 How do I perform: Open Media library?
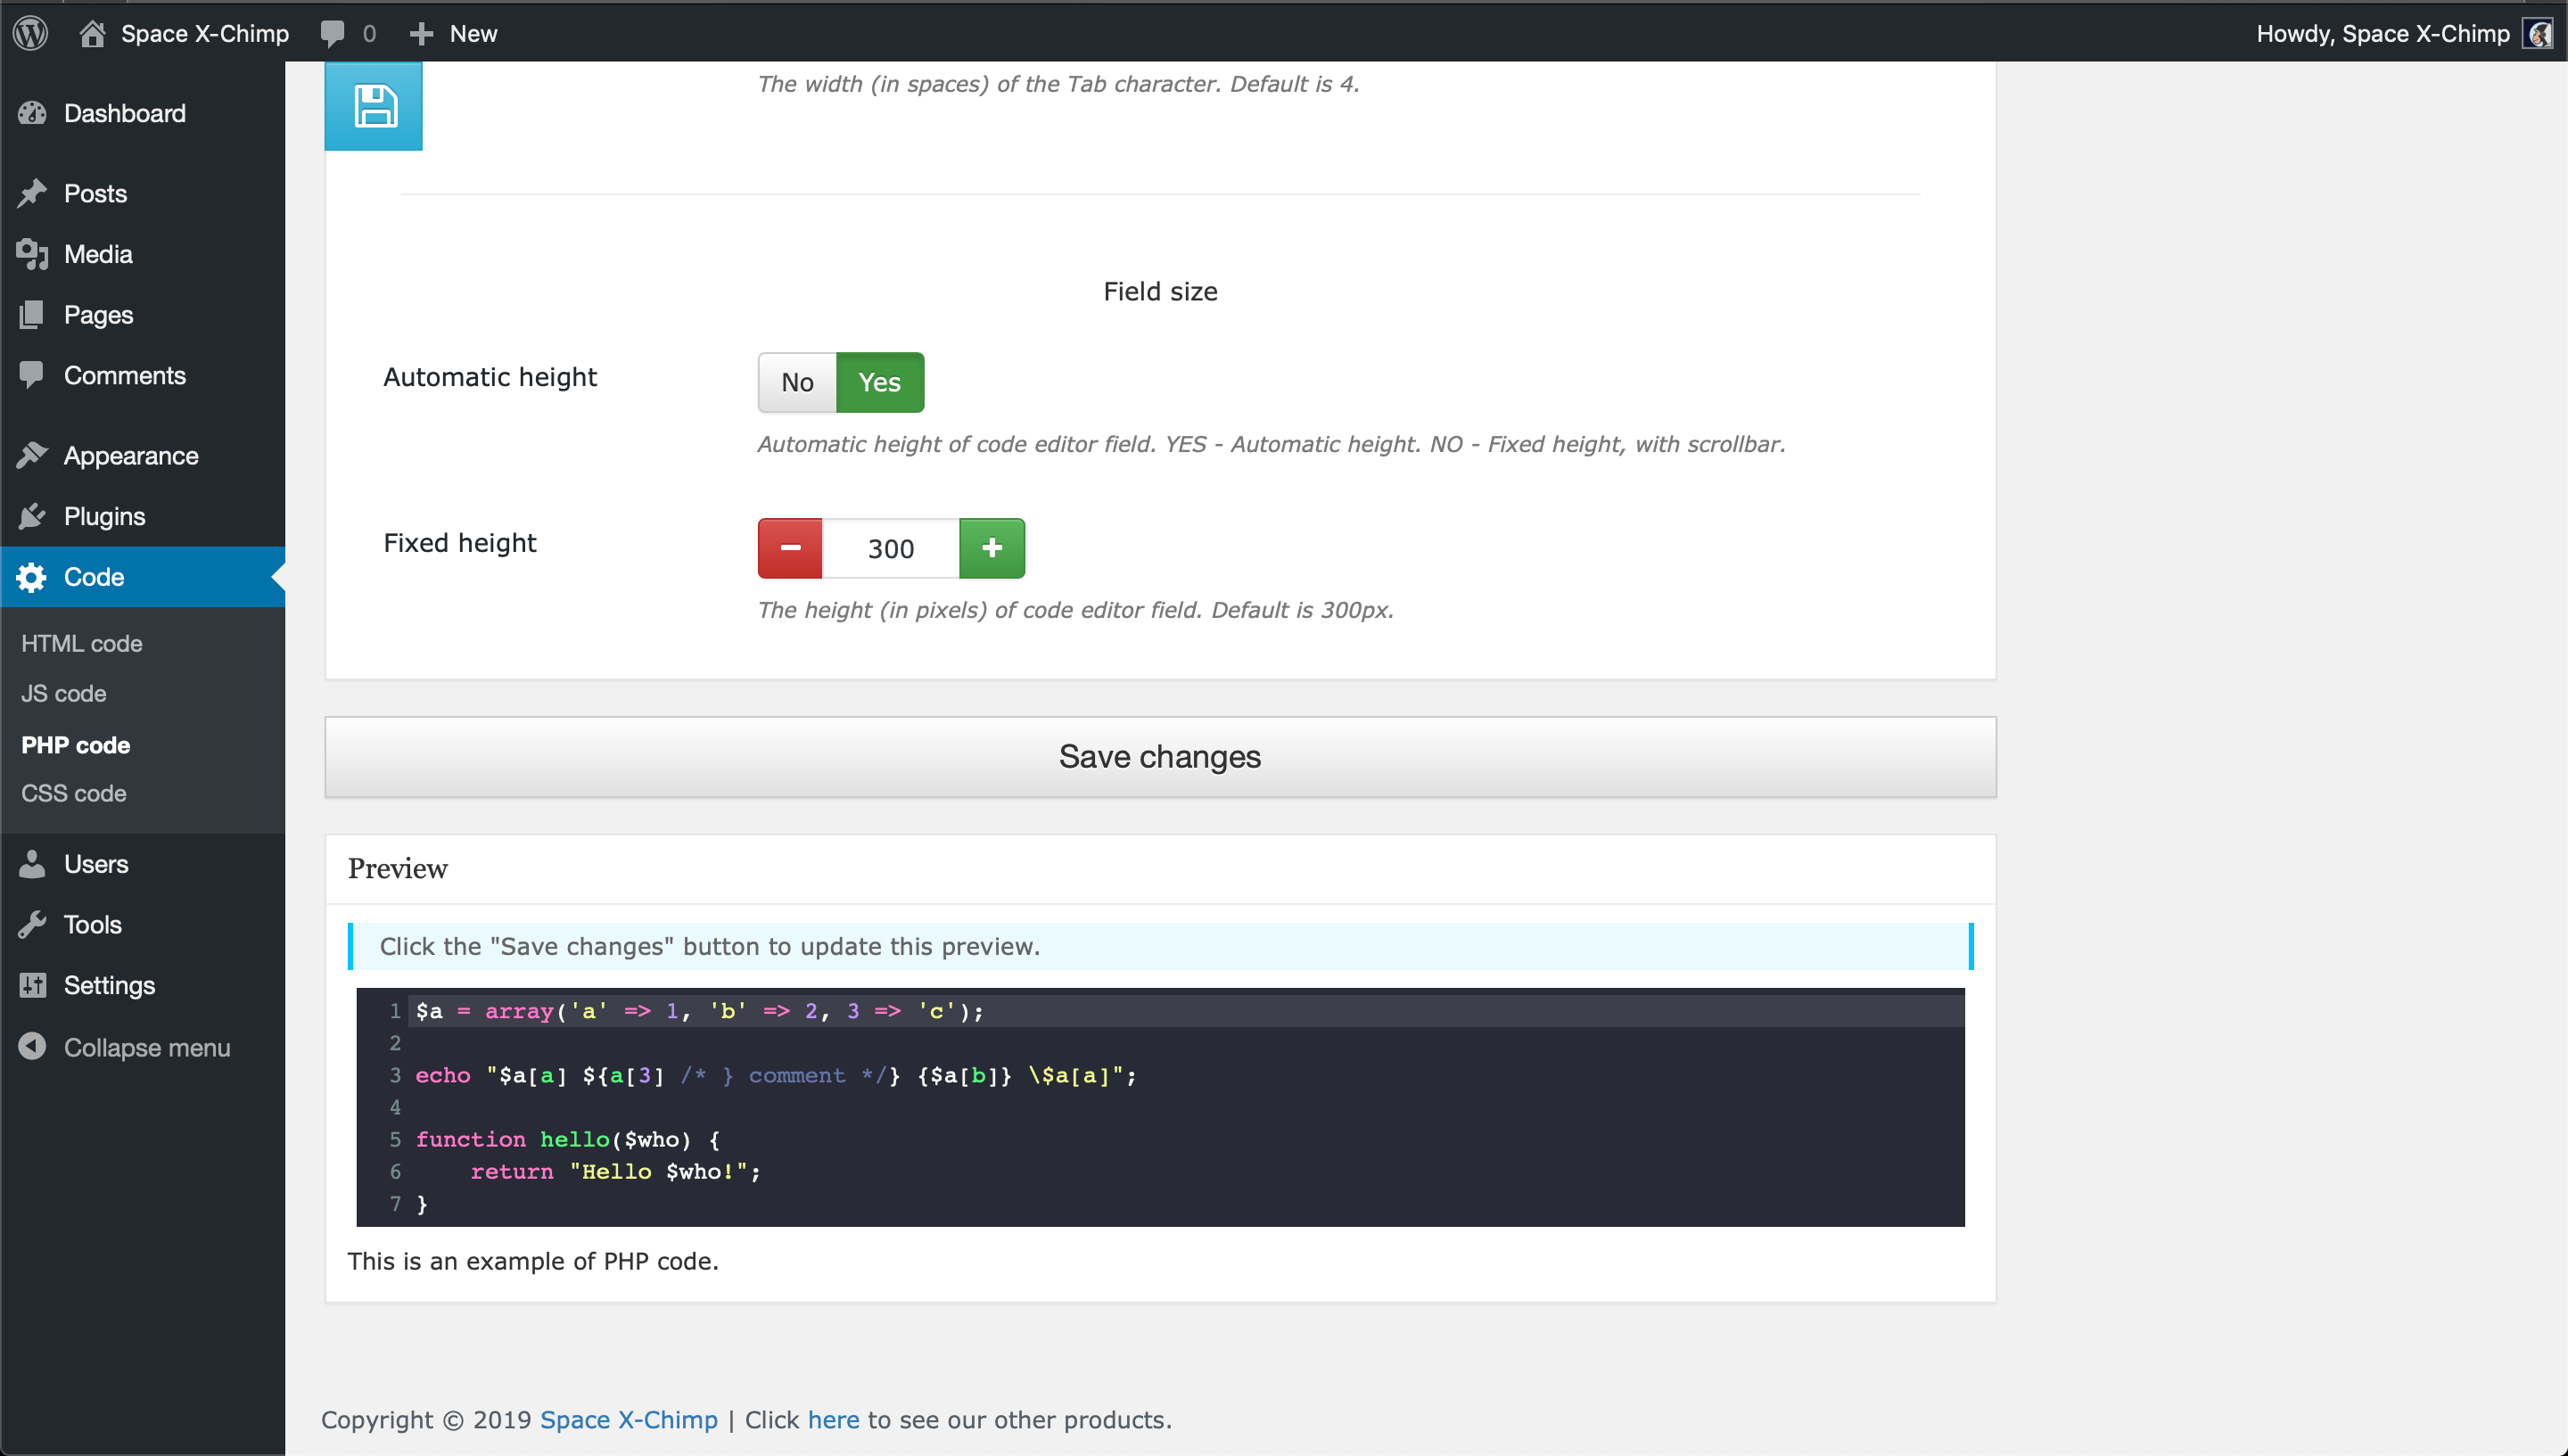97,254
